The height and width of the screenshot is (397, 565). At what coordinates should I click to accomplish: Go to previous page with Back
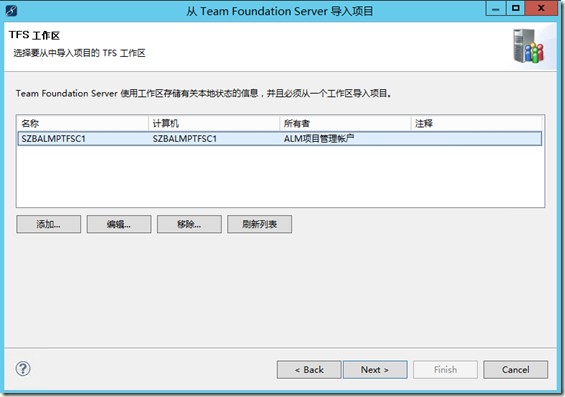tap(309, 370)
